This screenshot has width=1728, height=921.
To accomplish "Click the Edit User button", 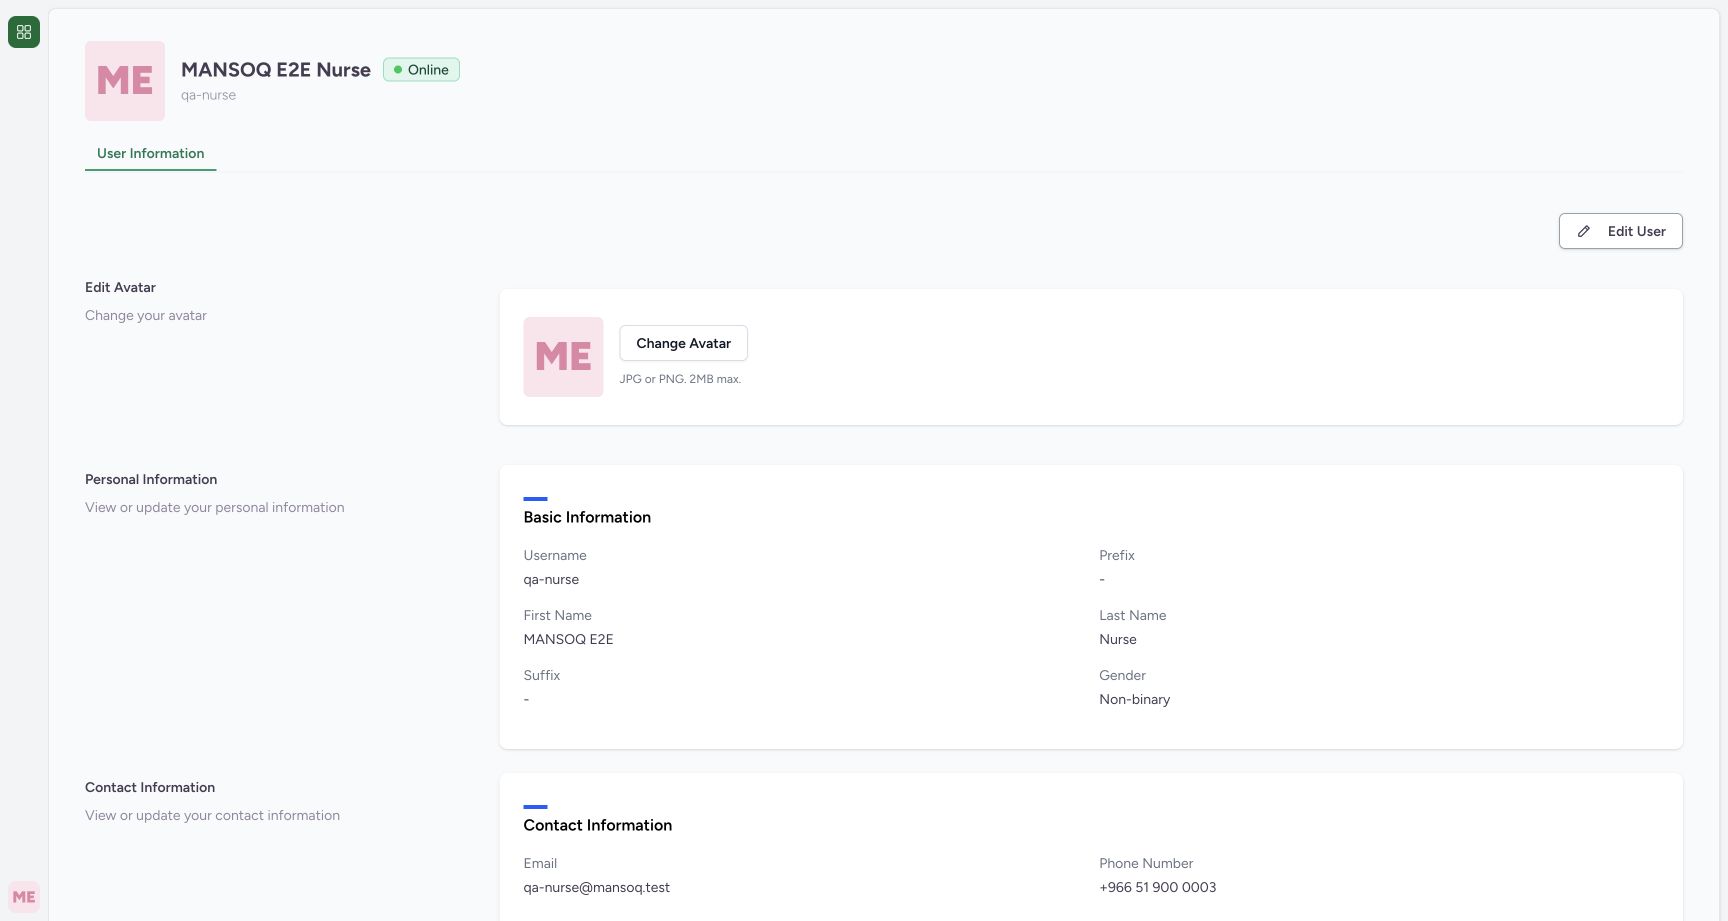I will (x=1620, y=231).
